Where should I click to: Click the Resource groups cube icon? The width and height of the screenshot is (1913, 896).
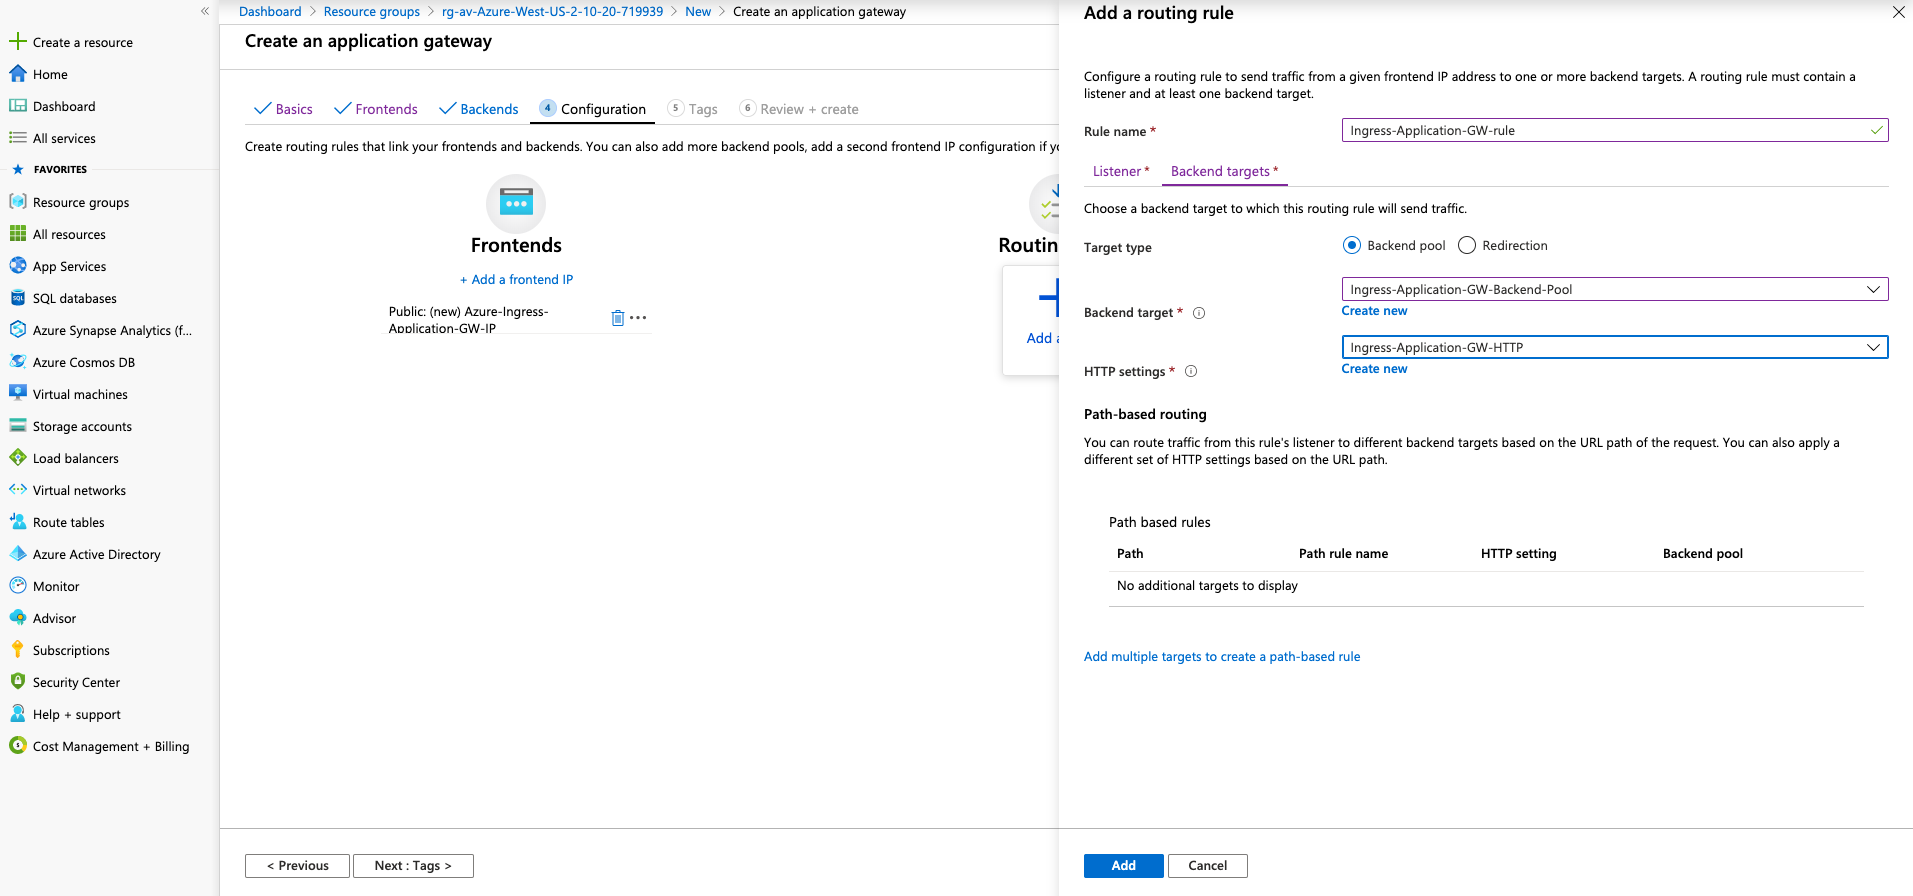coord(17,202)
